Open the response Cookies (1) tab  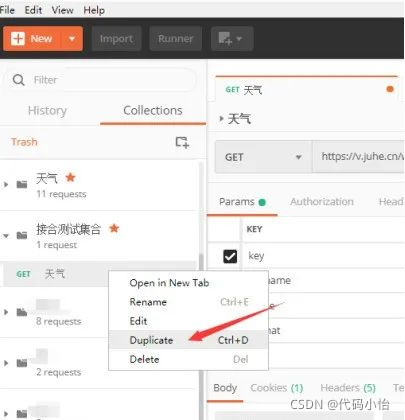[277, 388]
